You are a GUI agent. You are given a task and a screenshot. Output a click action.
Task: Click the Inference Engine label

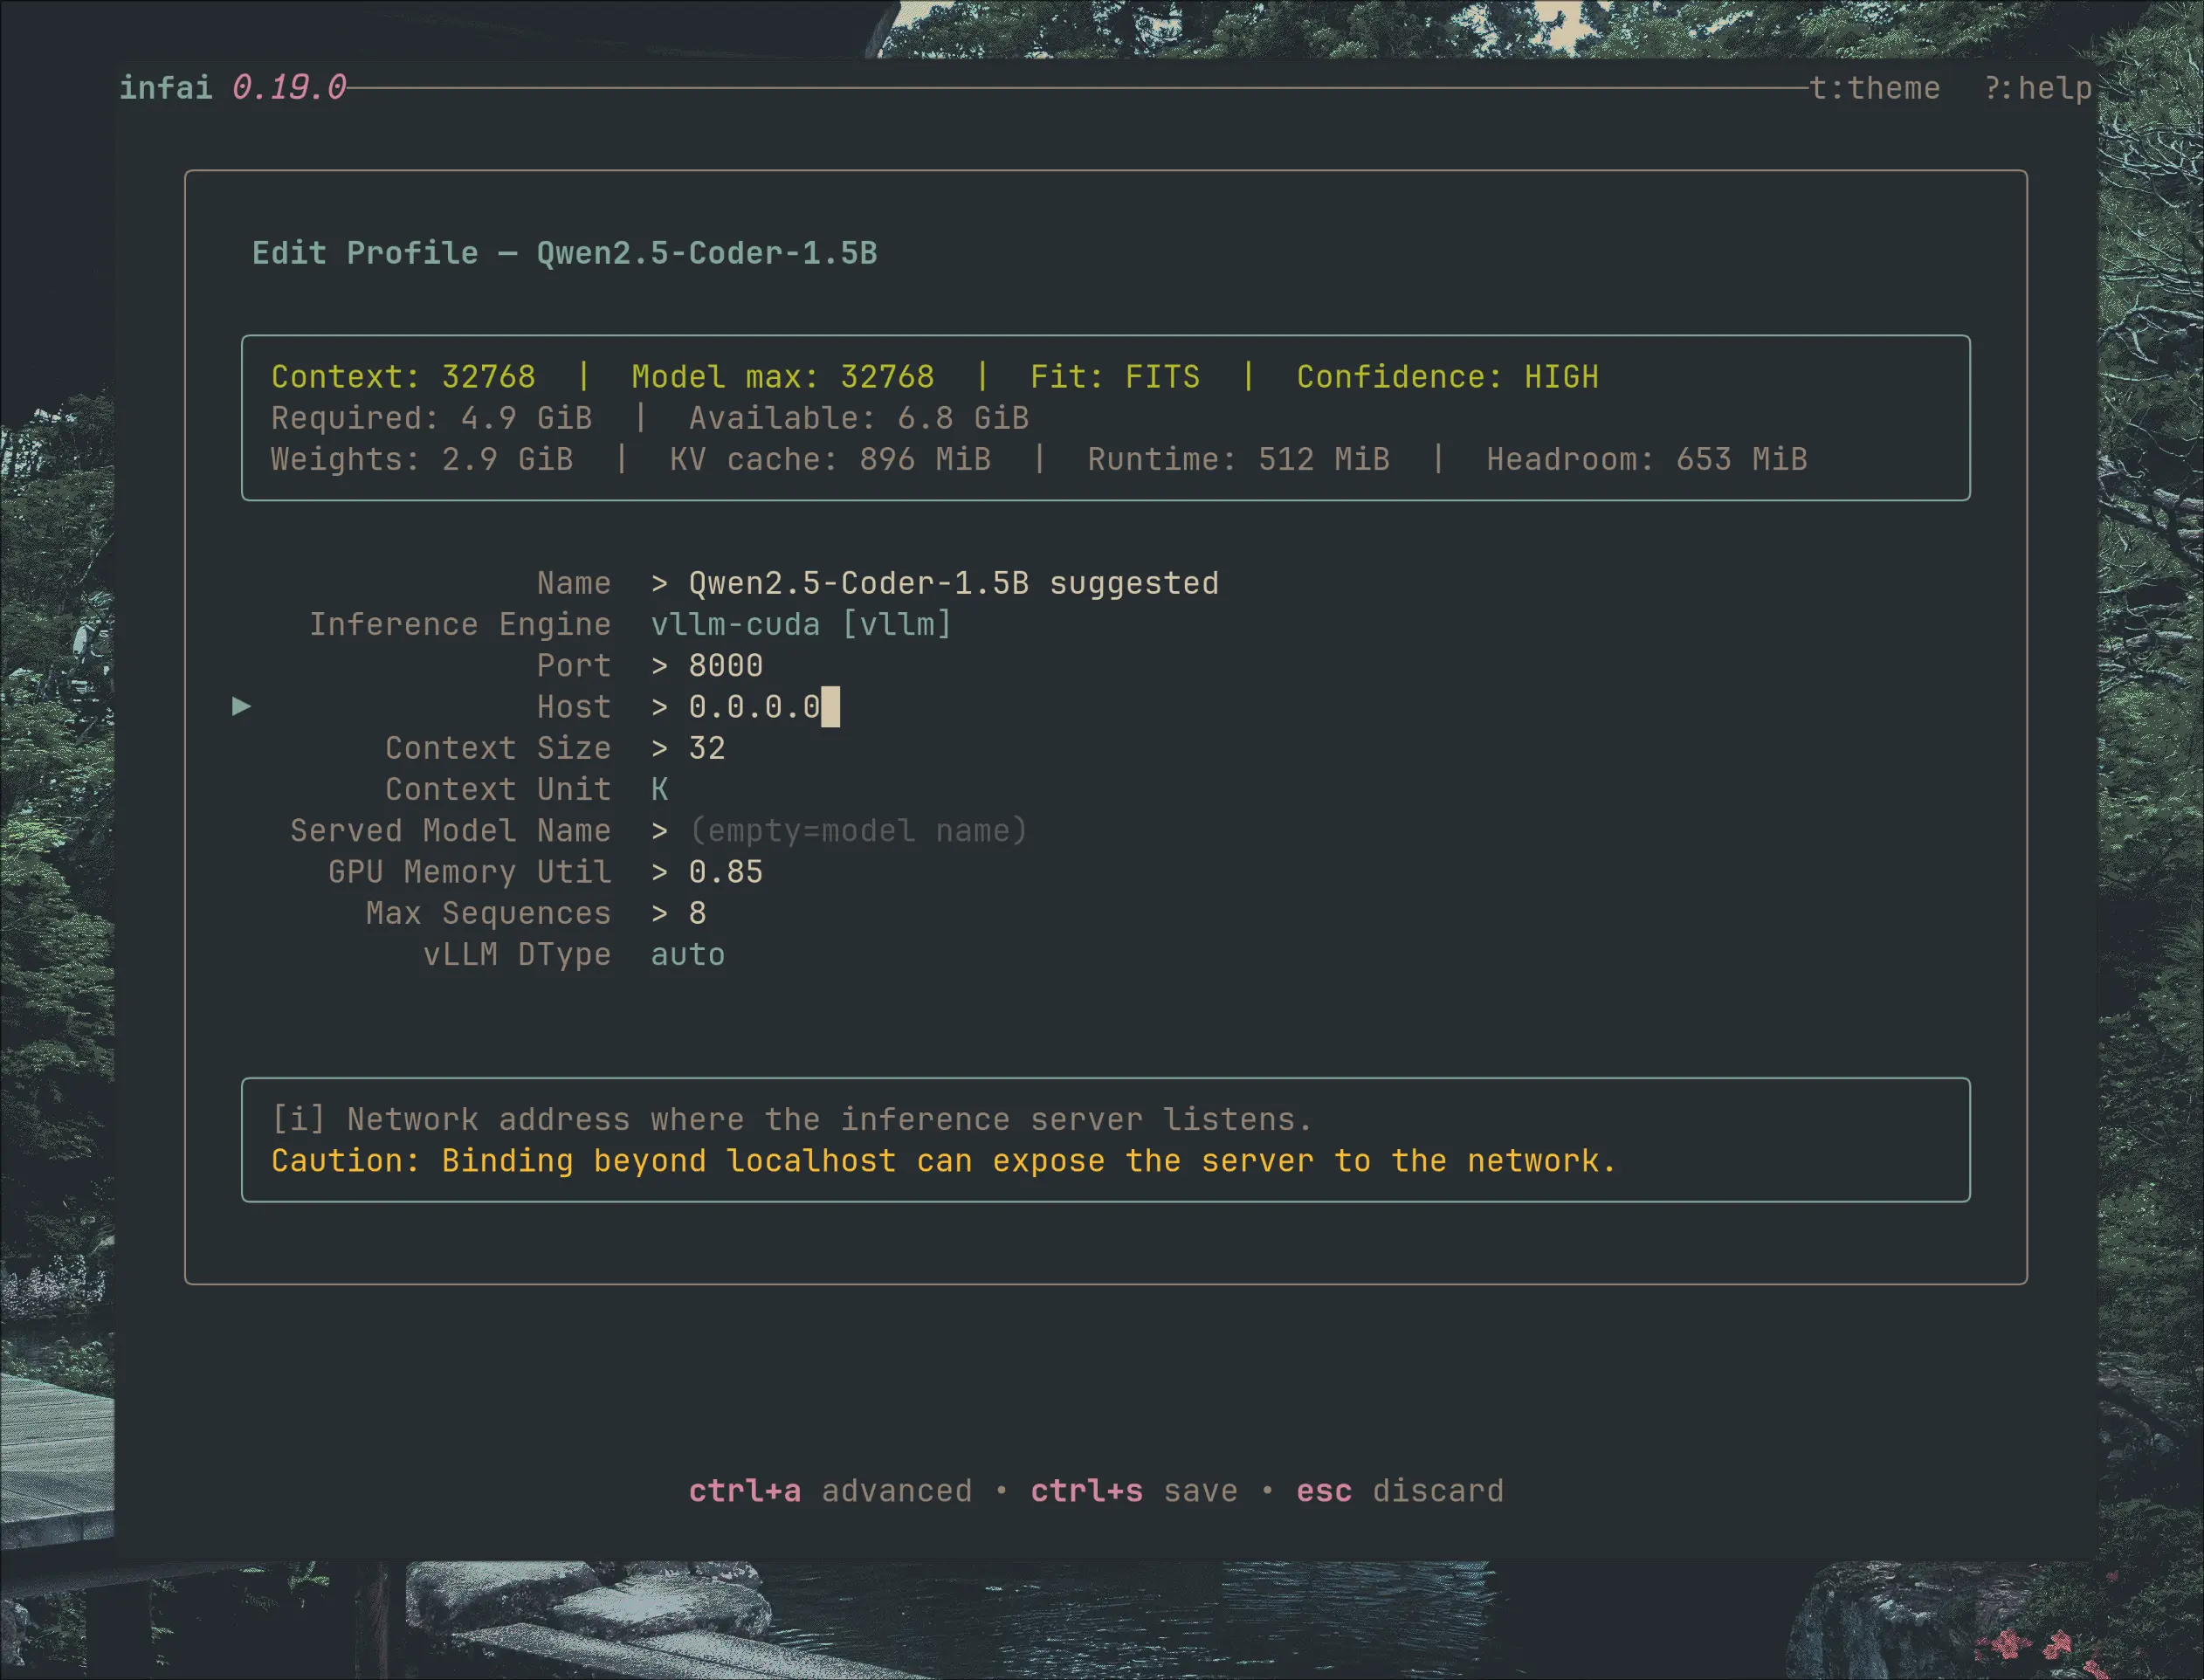460,624
